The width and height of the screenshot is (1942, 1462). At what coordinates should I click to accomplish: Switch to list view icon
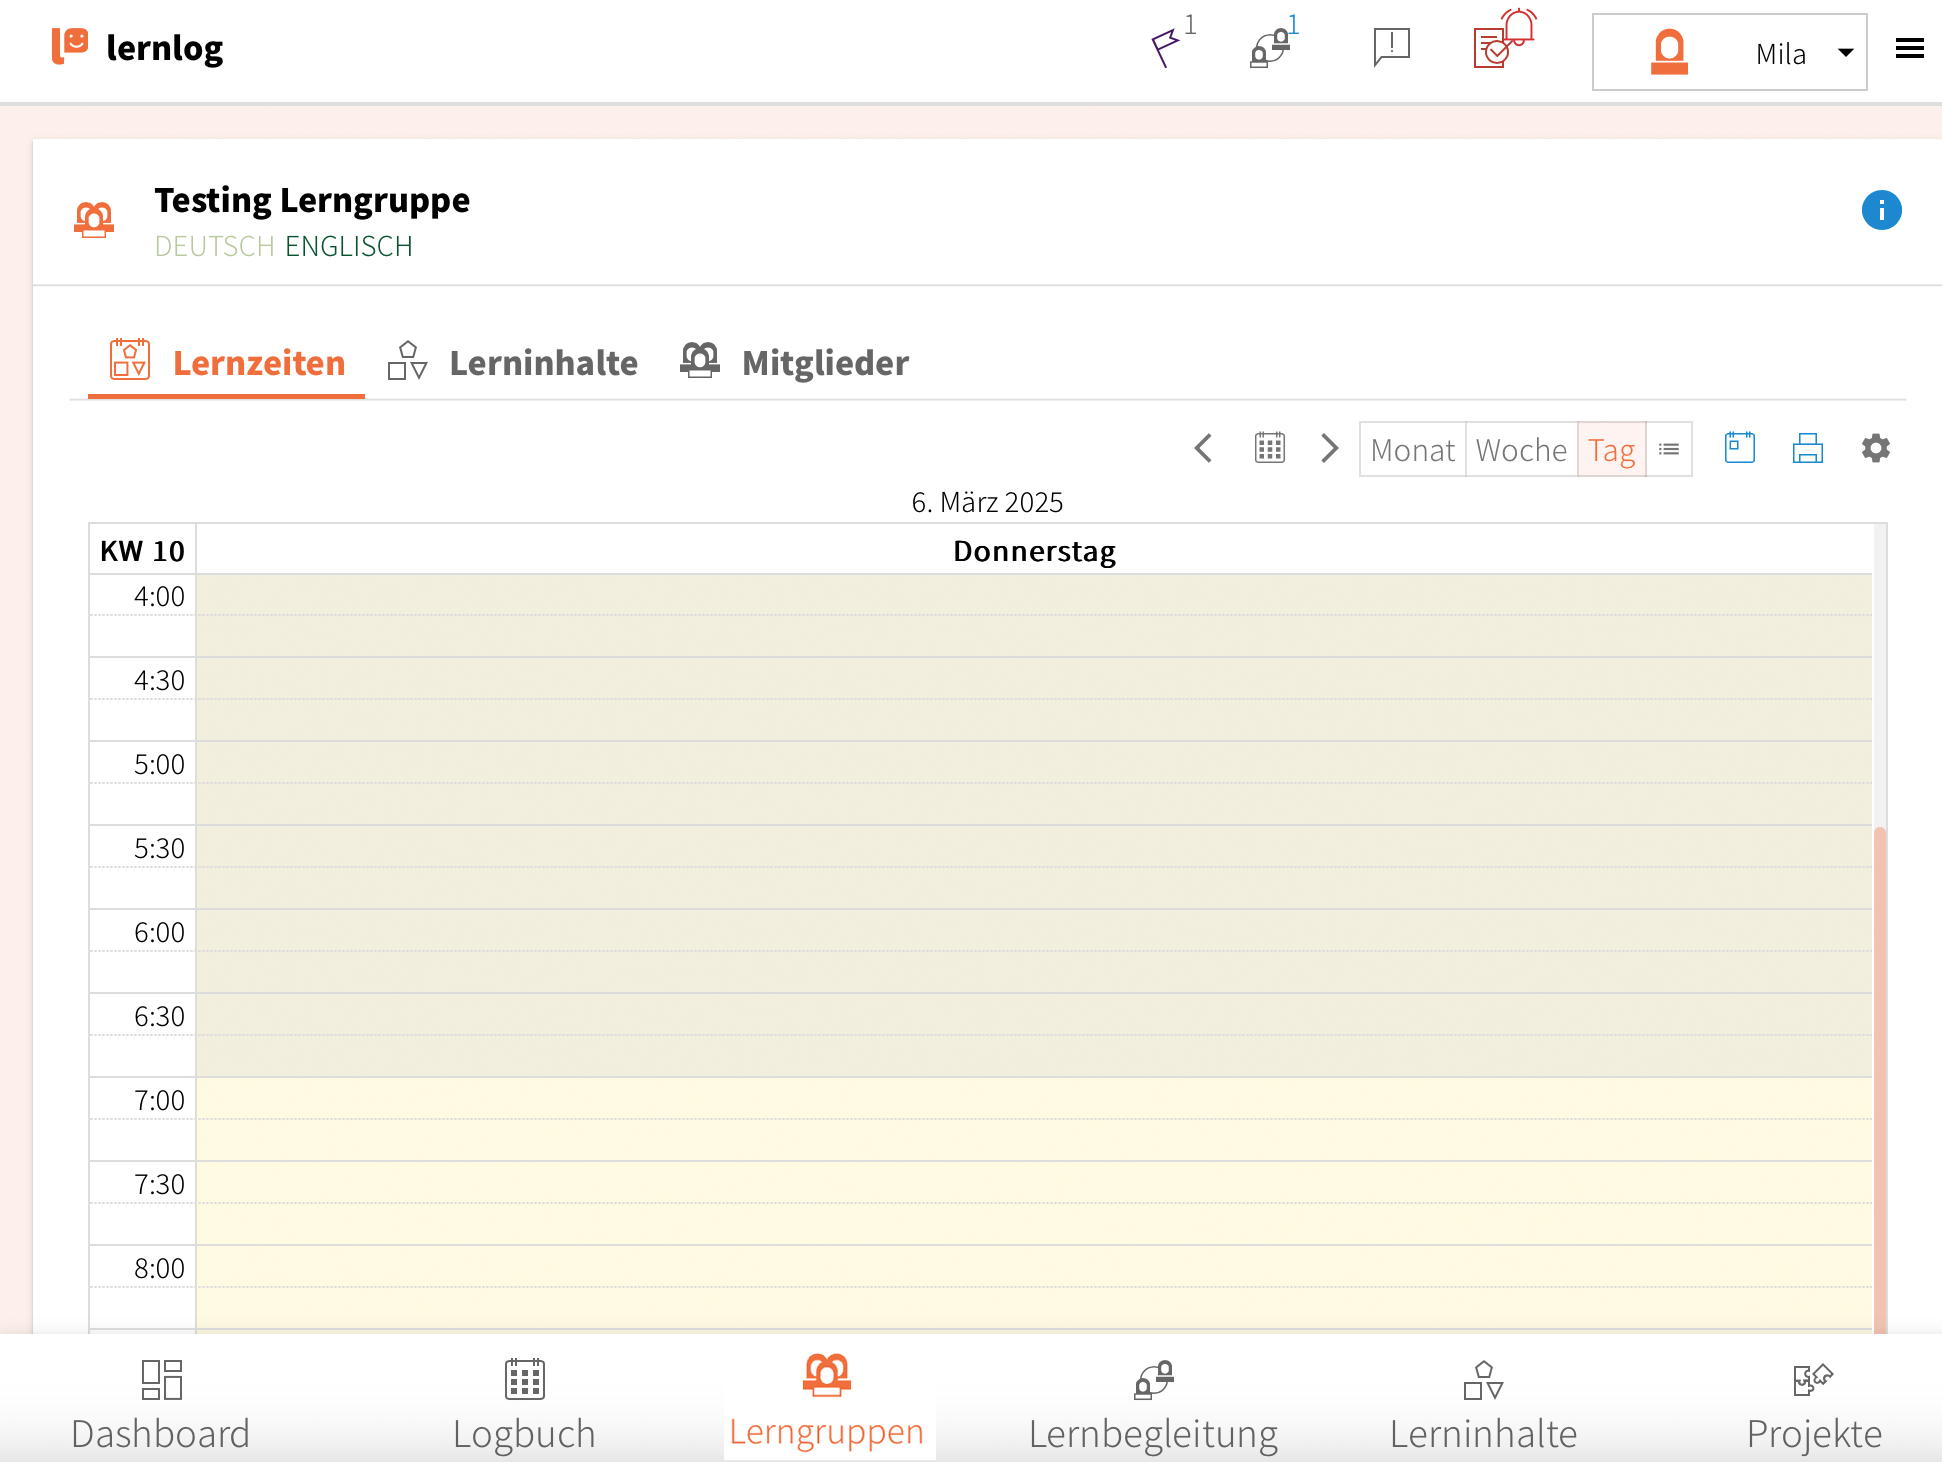pos(1668,450)
